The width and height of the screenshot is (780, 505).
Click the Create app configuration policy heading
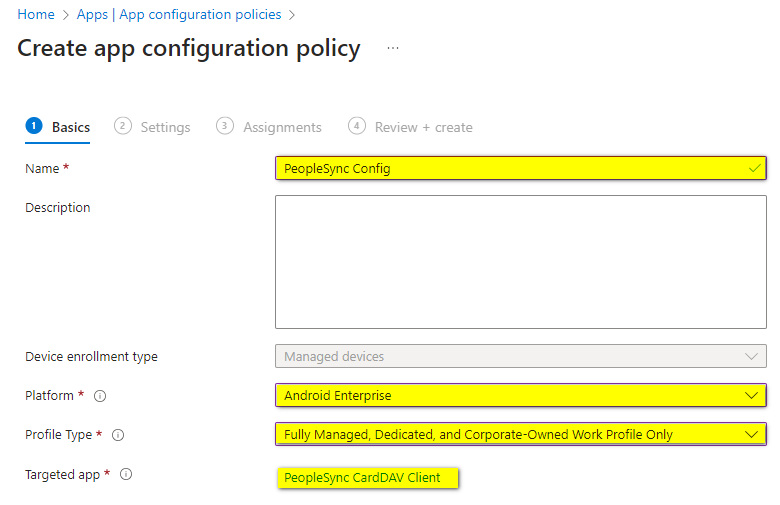(189, 49)
